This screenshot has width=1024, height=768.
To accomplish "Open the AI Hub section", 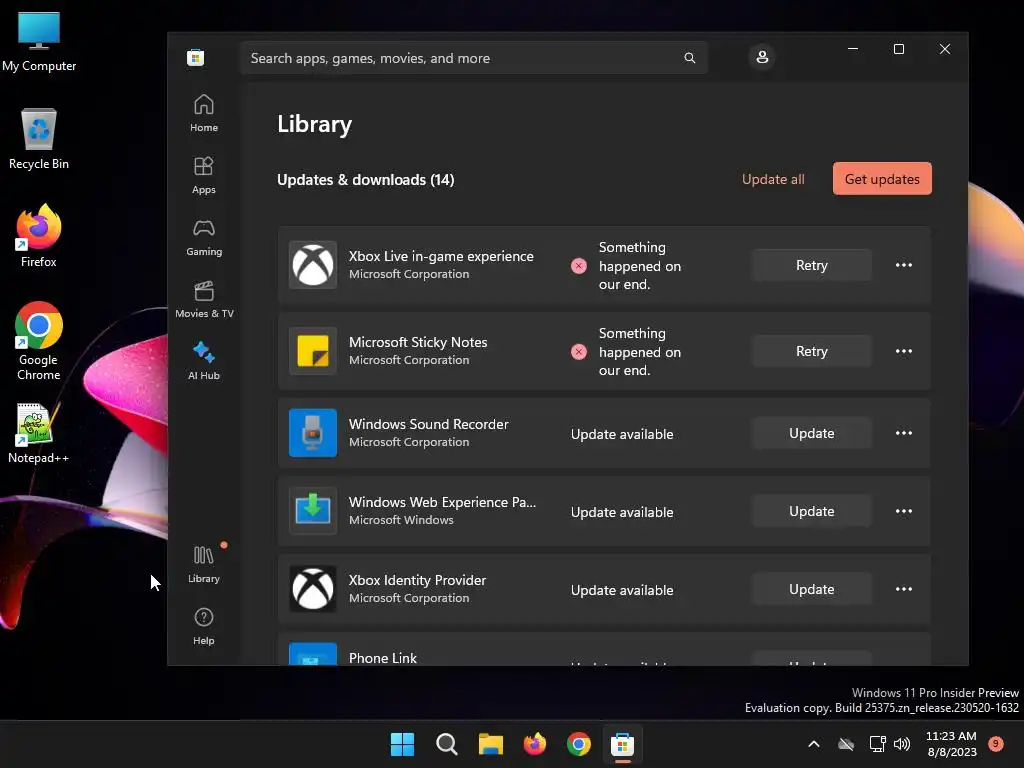I will click(204, 361).
